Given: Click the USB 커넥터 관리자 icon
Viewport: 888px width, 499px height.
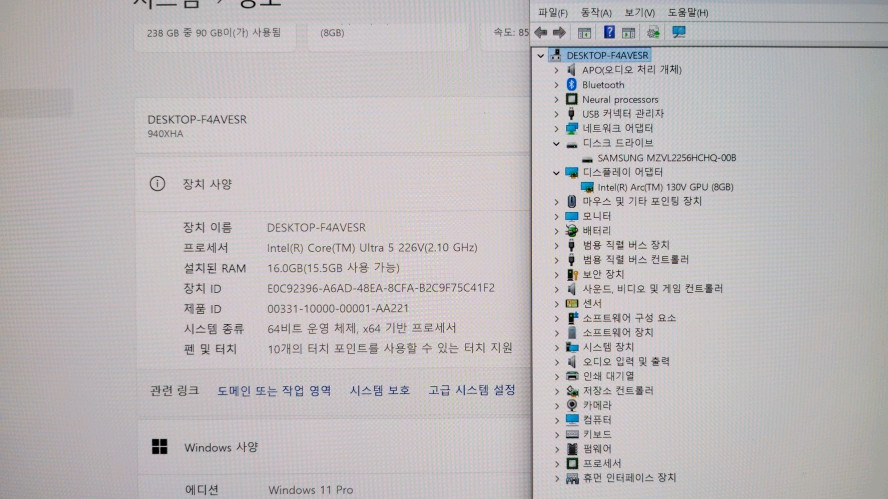Looking at the screenshot, I should pos(571,114).
